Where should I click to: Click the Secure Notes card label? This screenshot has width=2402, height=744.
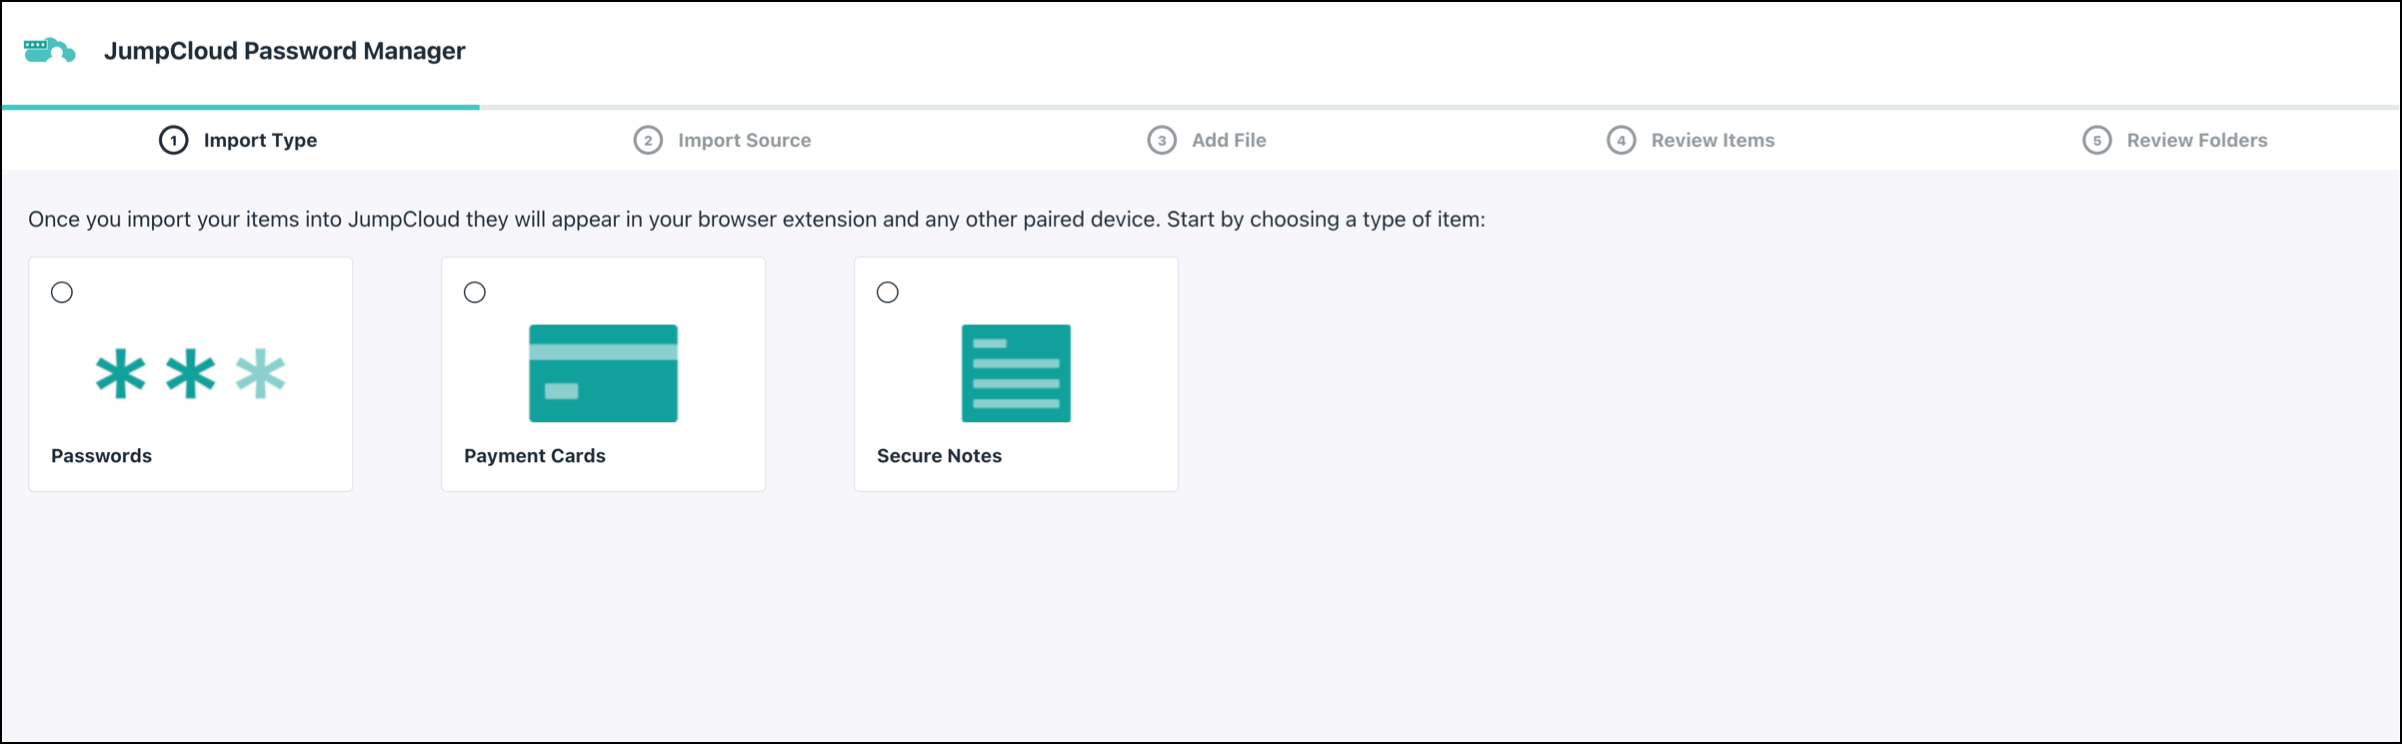pos(939,456)
